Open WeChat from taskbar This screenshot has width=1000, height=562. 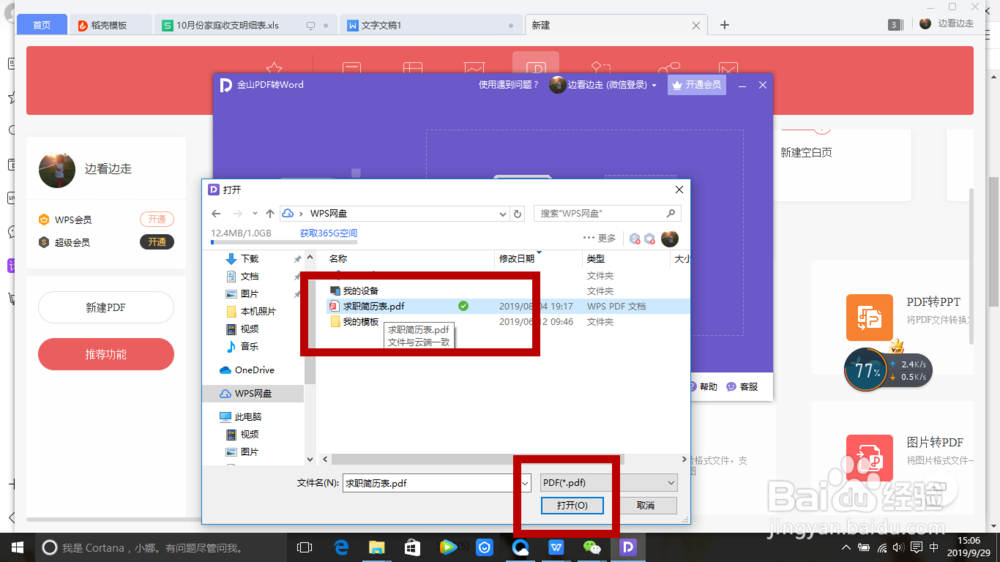[x=592, y=547]
